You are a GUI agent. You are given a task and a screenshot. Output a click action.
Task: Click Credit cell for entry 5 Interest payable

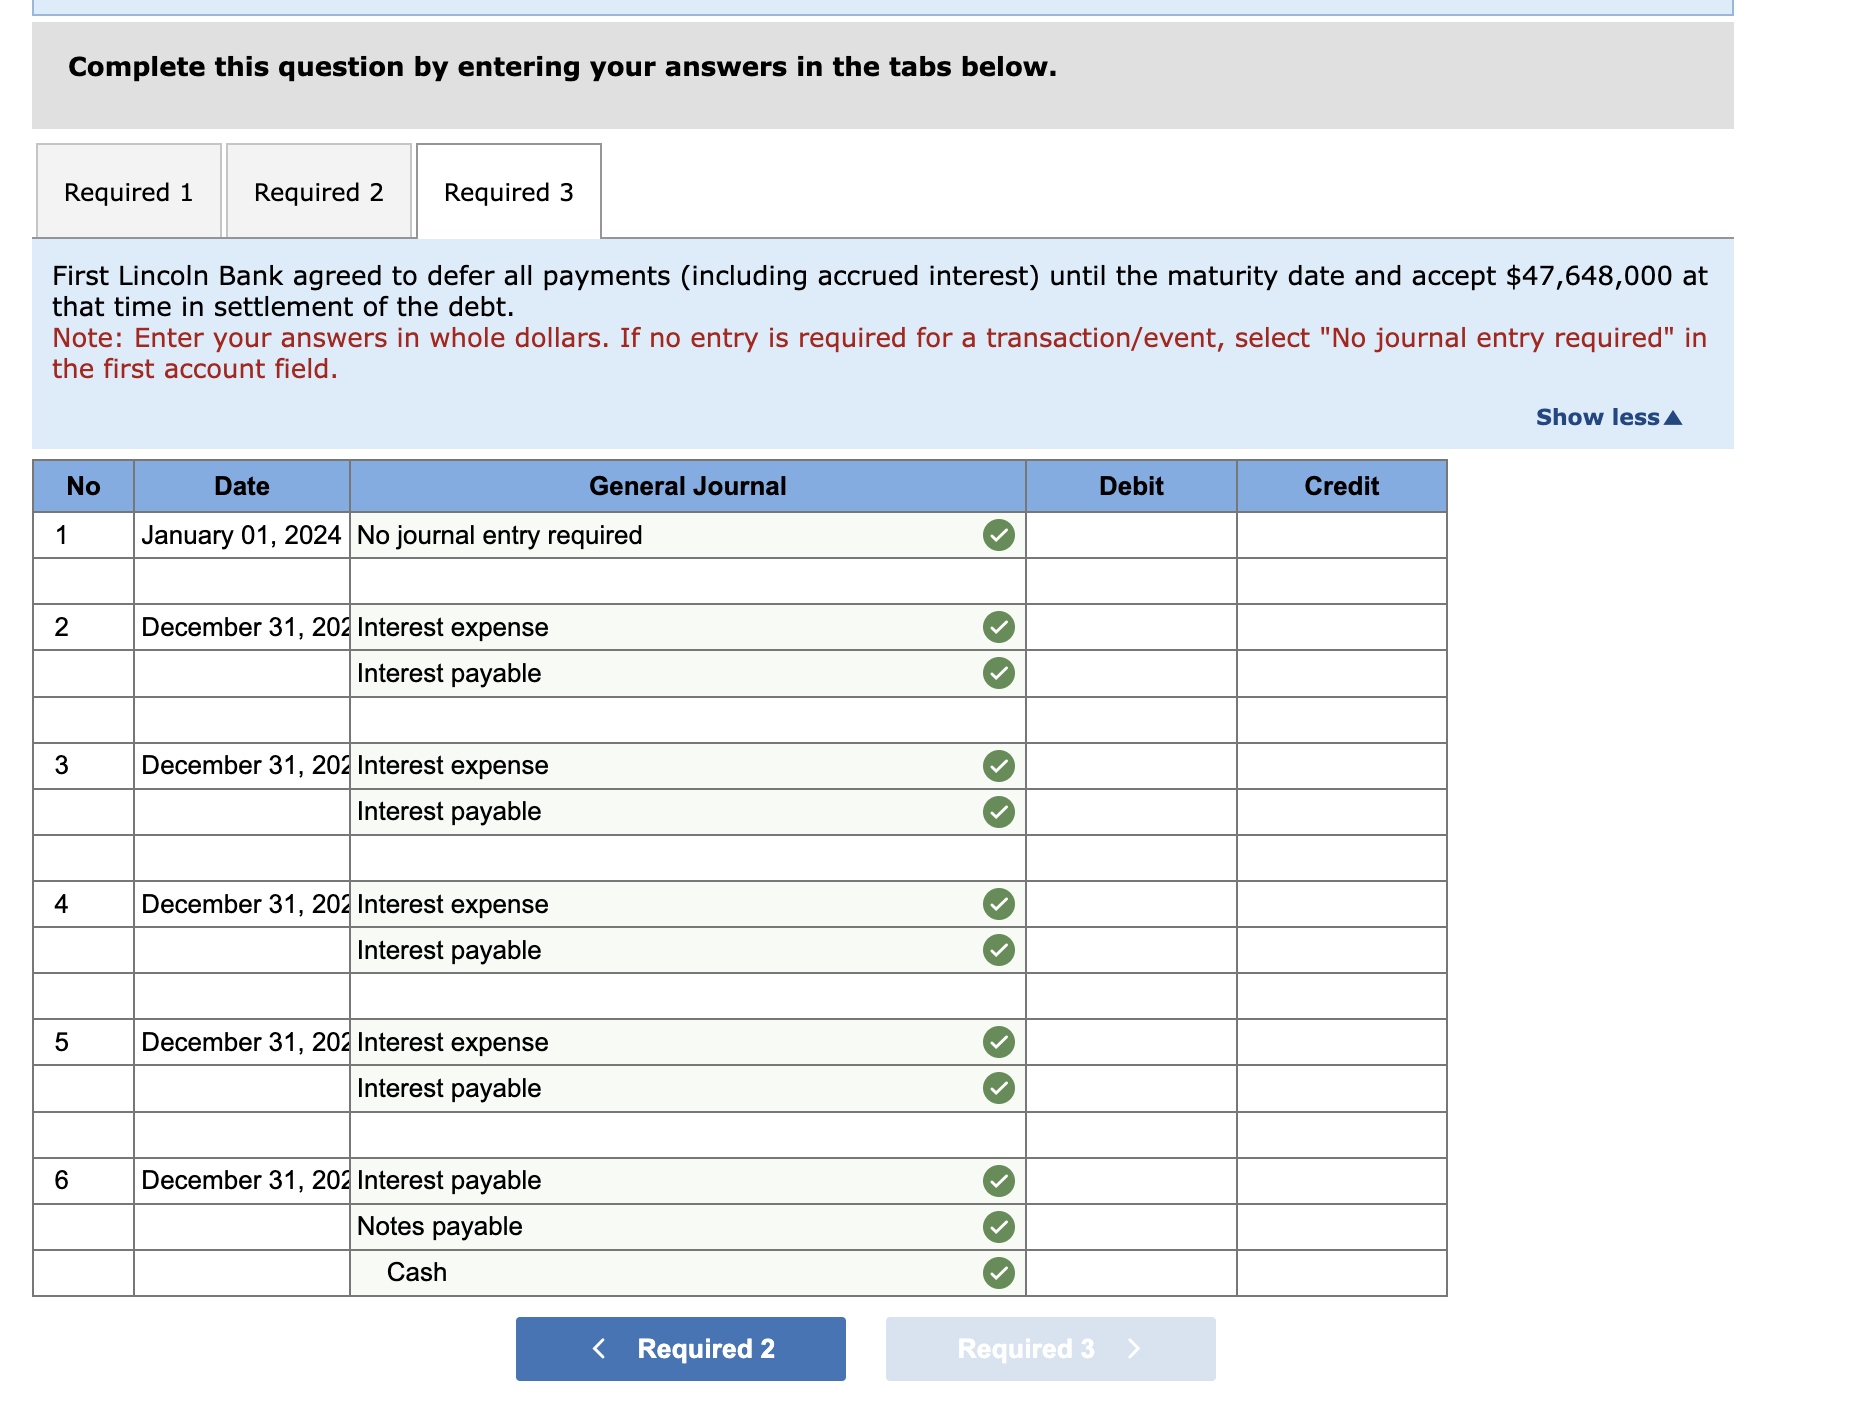point(1342,1088)
